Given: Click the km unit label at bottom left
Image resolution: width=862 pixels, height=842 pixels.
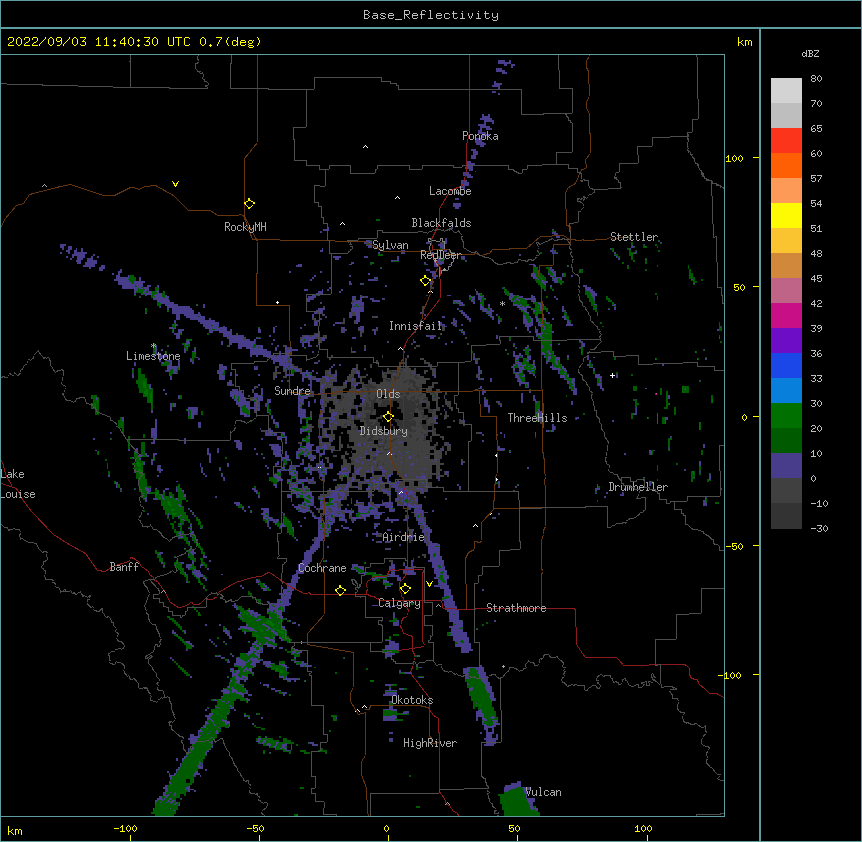Looking at the screenshot, I should [x=15, y=830].
